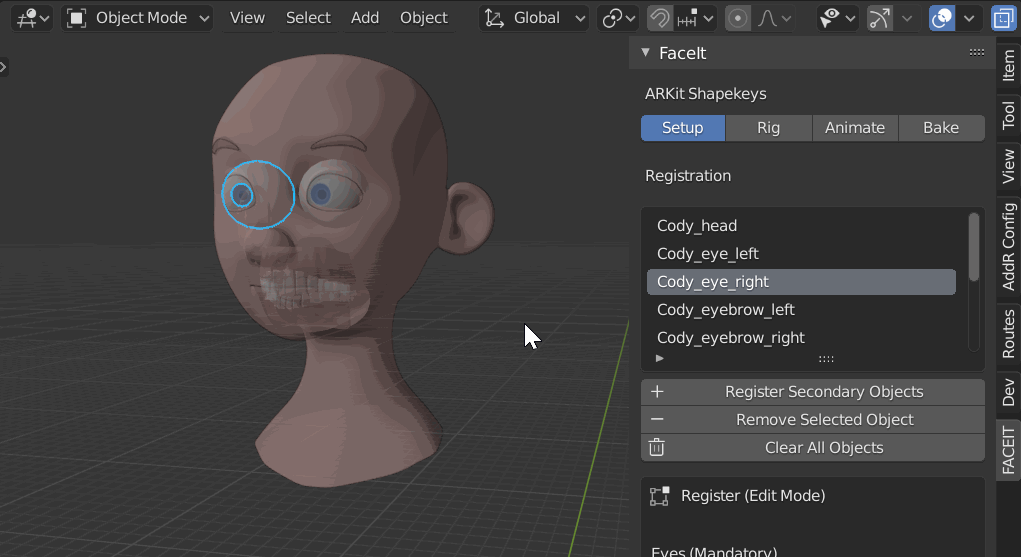Viewport: 1021px width, 557px height.
Task: Click Register (Edit Mode) vertex icon
Action: [660, 496]
